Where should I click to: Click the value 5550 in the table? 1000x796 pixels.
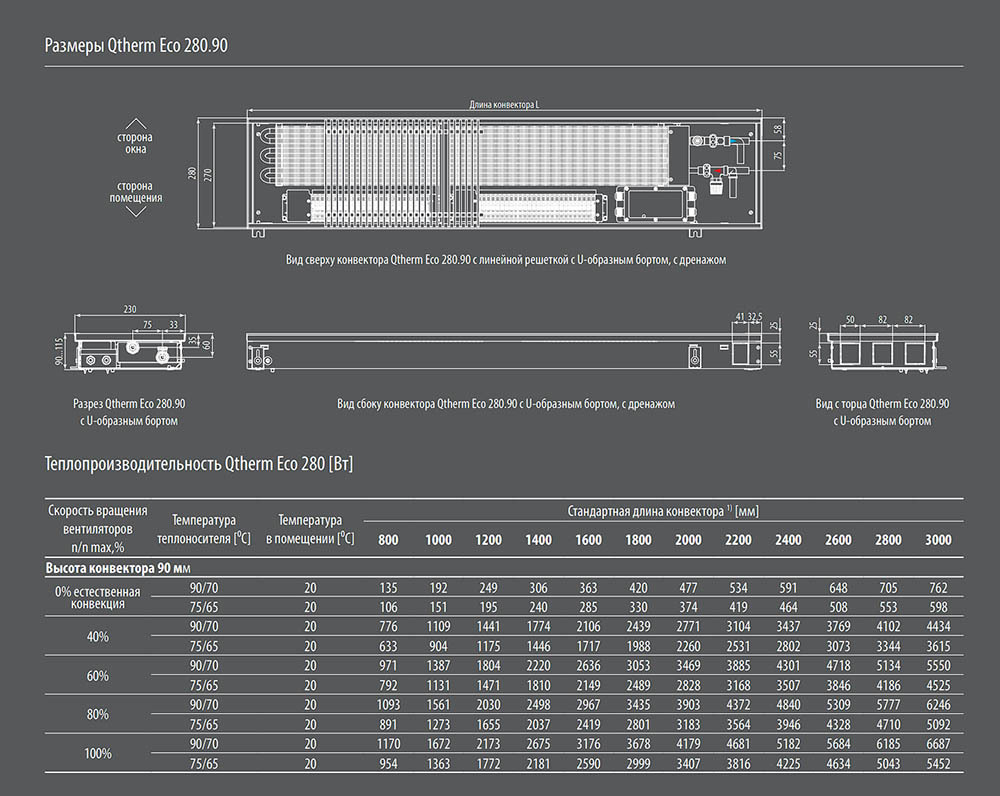click(938, 665)
